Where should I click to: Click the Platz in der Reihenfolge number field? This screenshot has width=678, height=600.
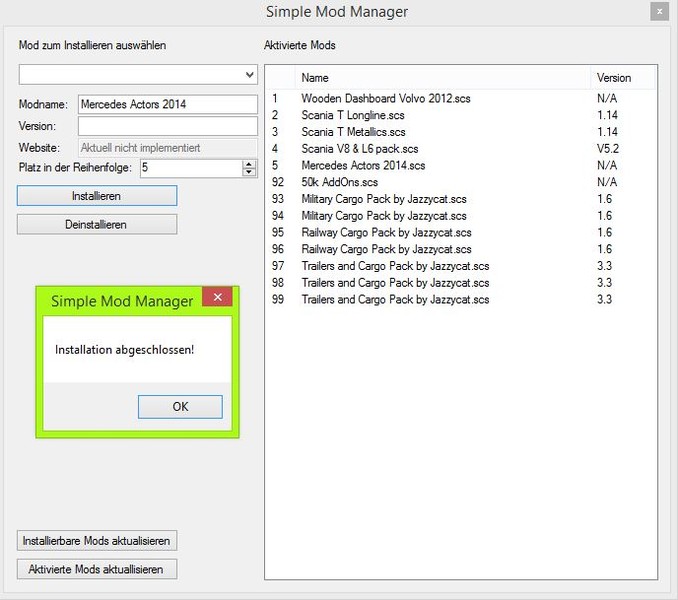click(x=191, y=168)
